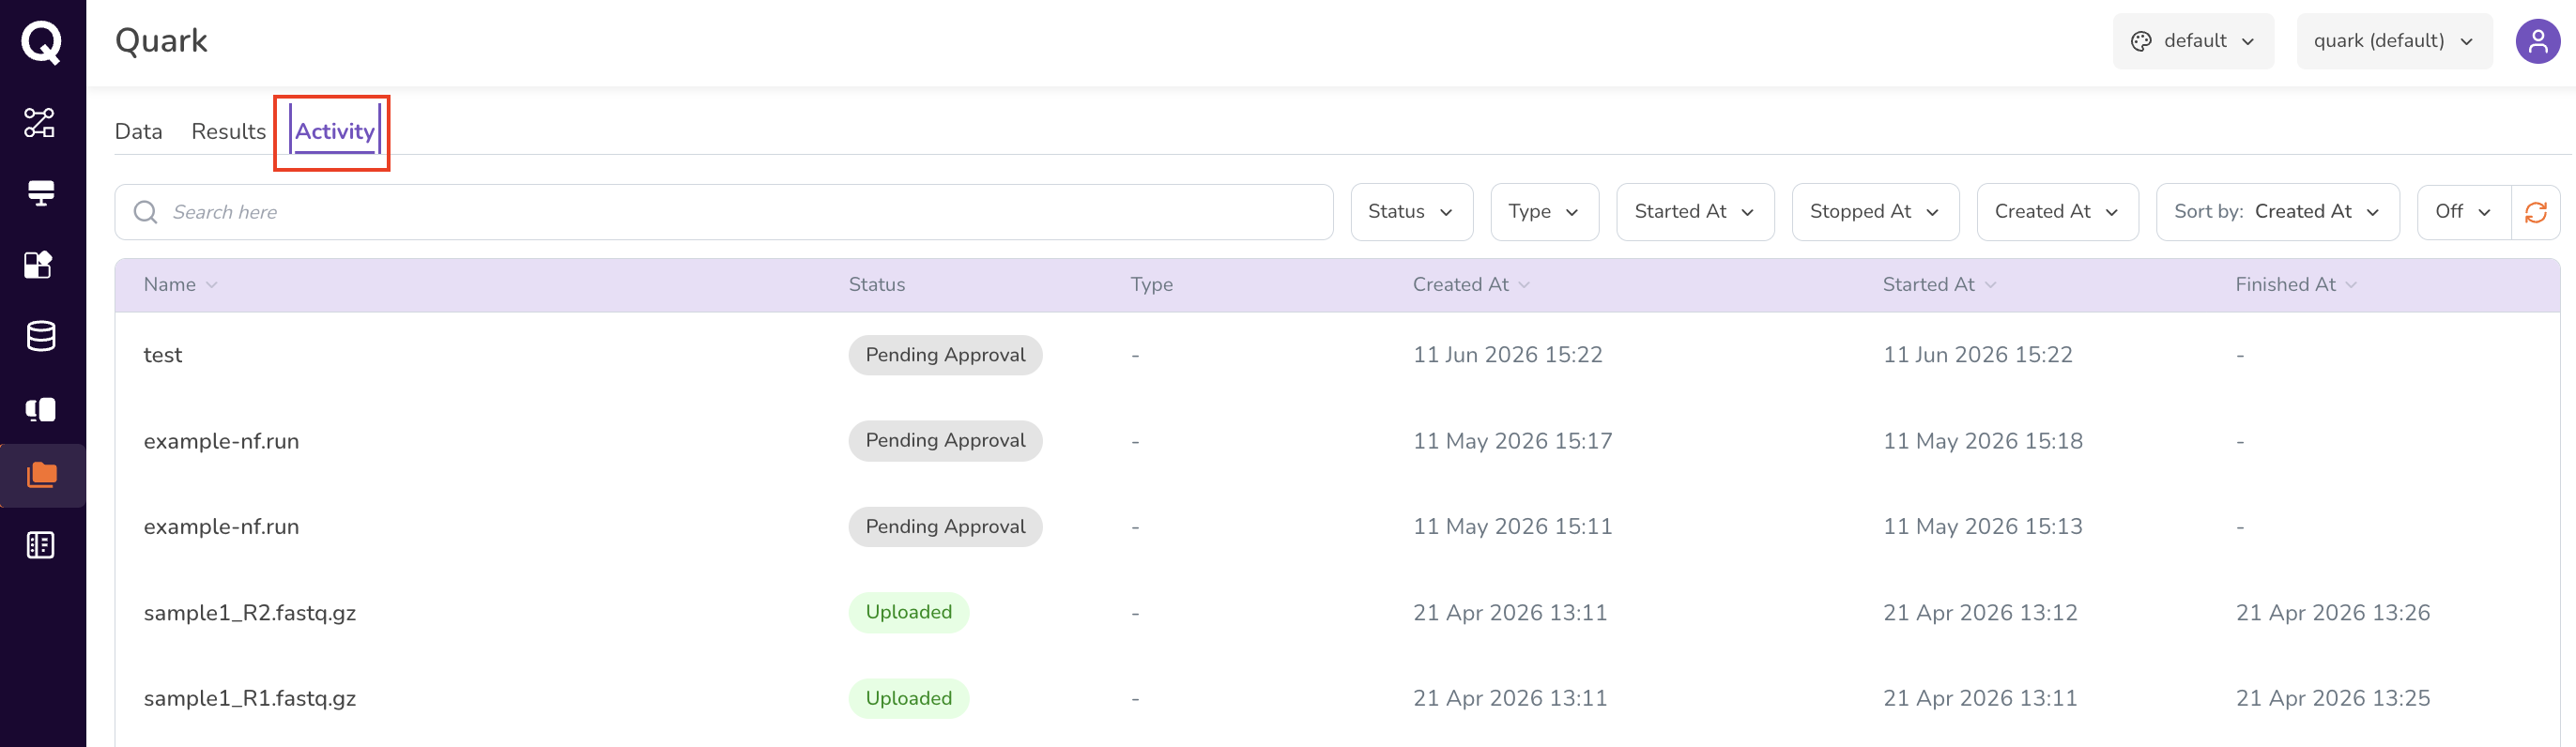The image size is (2576, 747).
Task: Open the compute server sidebar icon
Action: 41,193
